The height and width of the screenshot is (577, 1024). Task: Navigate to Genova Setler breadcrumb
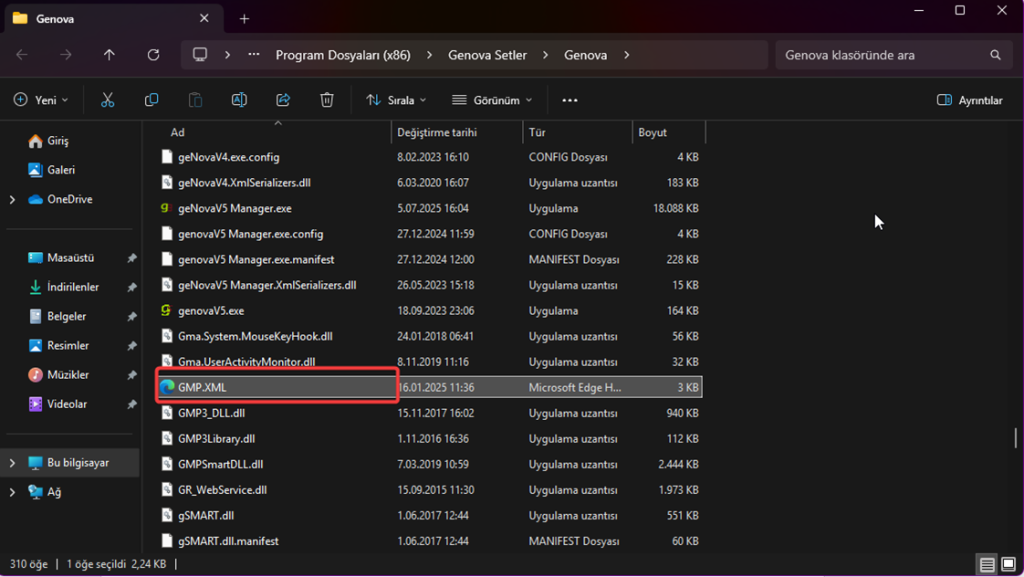click(487, 55)
